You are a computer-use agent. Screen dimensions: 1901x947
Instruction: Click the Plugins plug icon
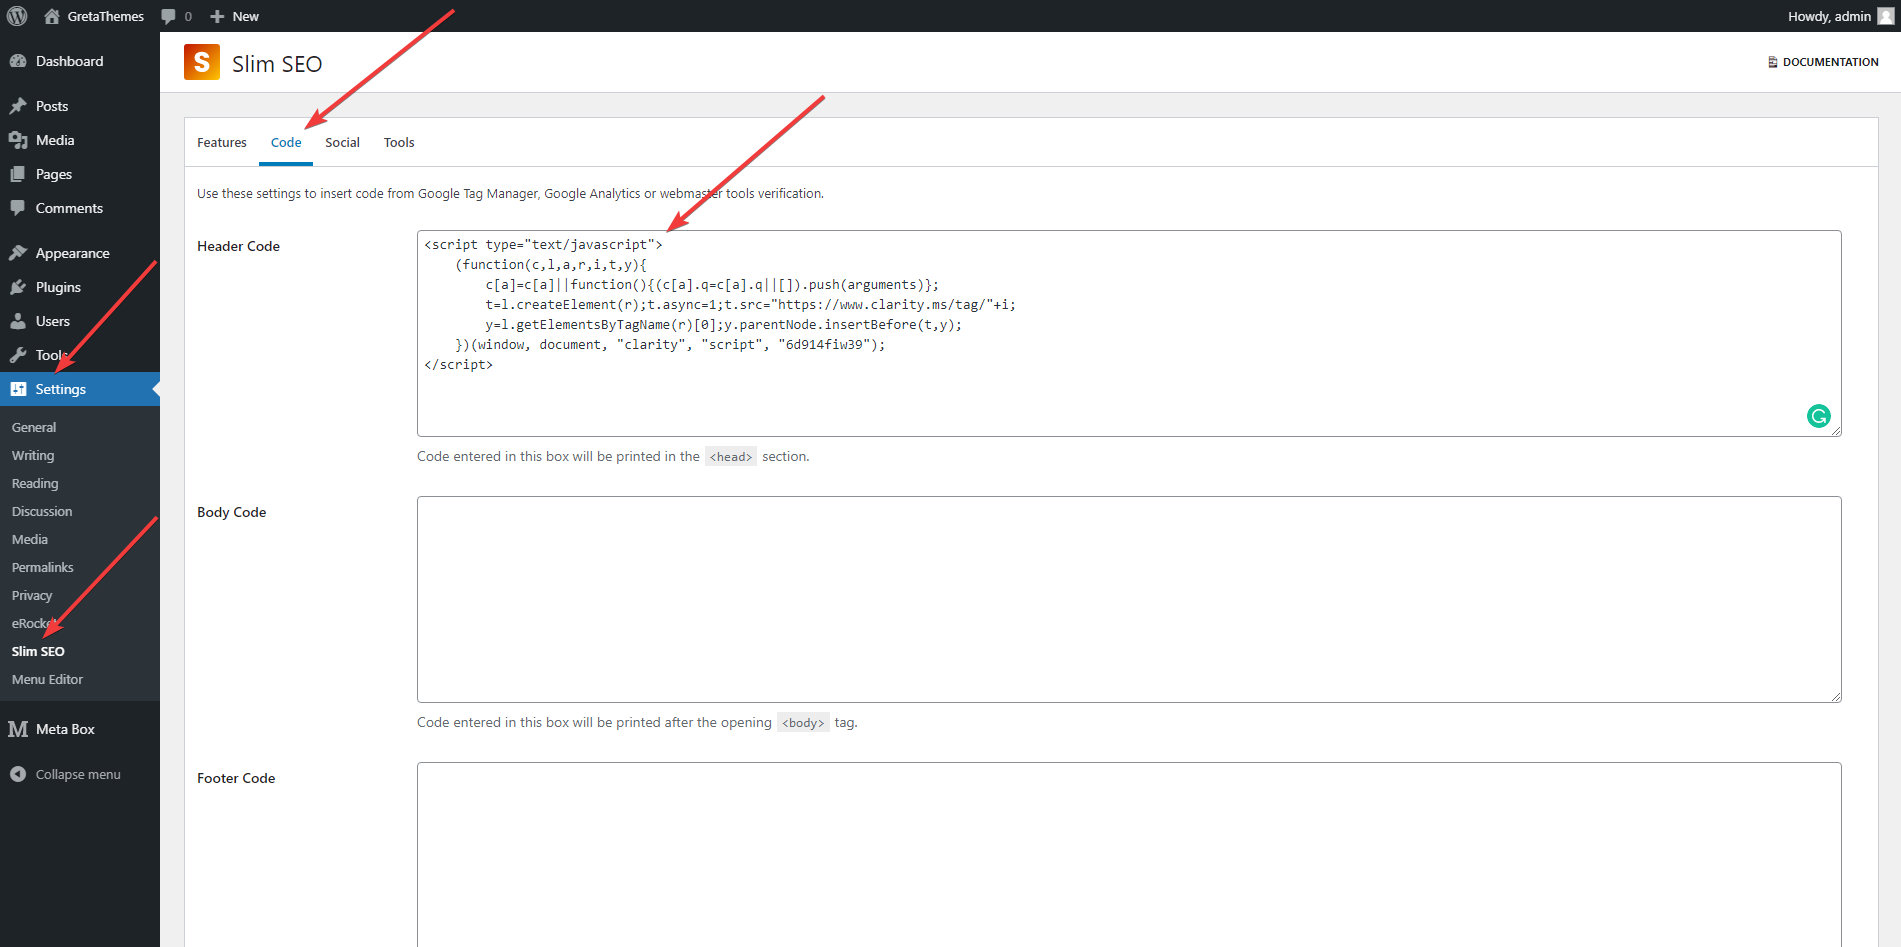18,287
